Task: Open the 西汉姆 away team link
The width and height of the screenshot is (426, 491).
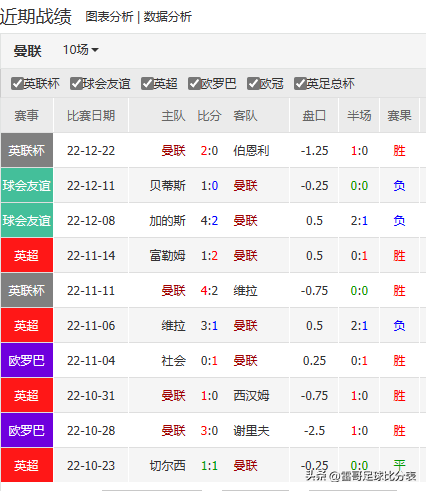Action: [x=251, y=396]
